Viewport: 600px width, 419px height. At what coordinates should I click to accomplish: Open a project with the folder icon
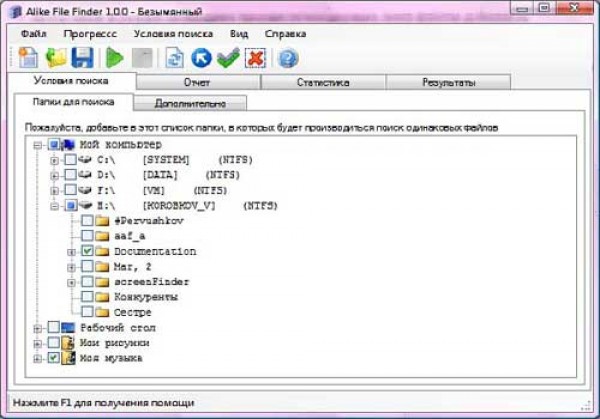(56, 58)
